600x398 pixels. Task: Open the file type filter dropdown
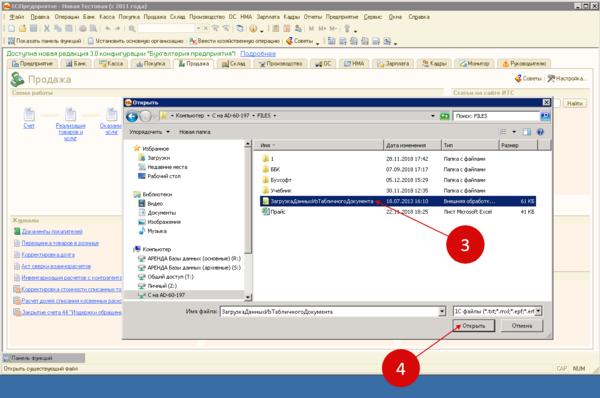tap(538, 312)
